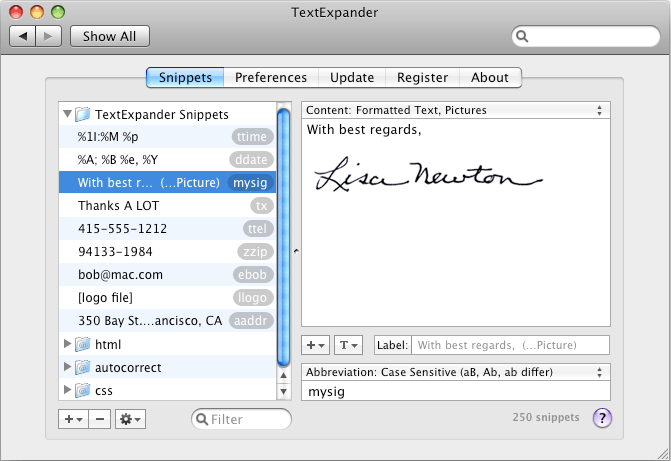This screenshot has width=671, height=461.
Task: Click the ttel abbreviation badge
Action: [258, 229]
